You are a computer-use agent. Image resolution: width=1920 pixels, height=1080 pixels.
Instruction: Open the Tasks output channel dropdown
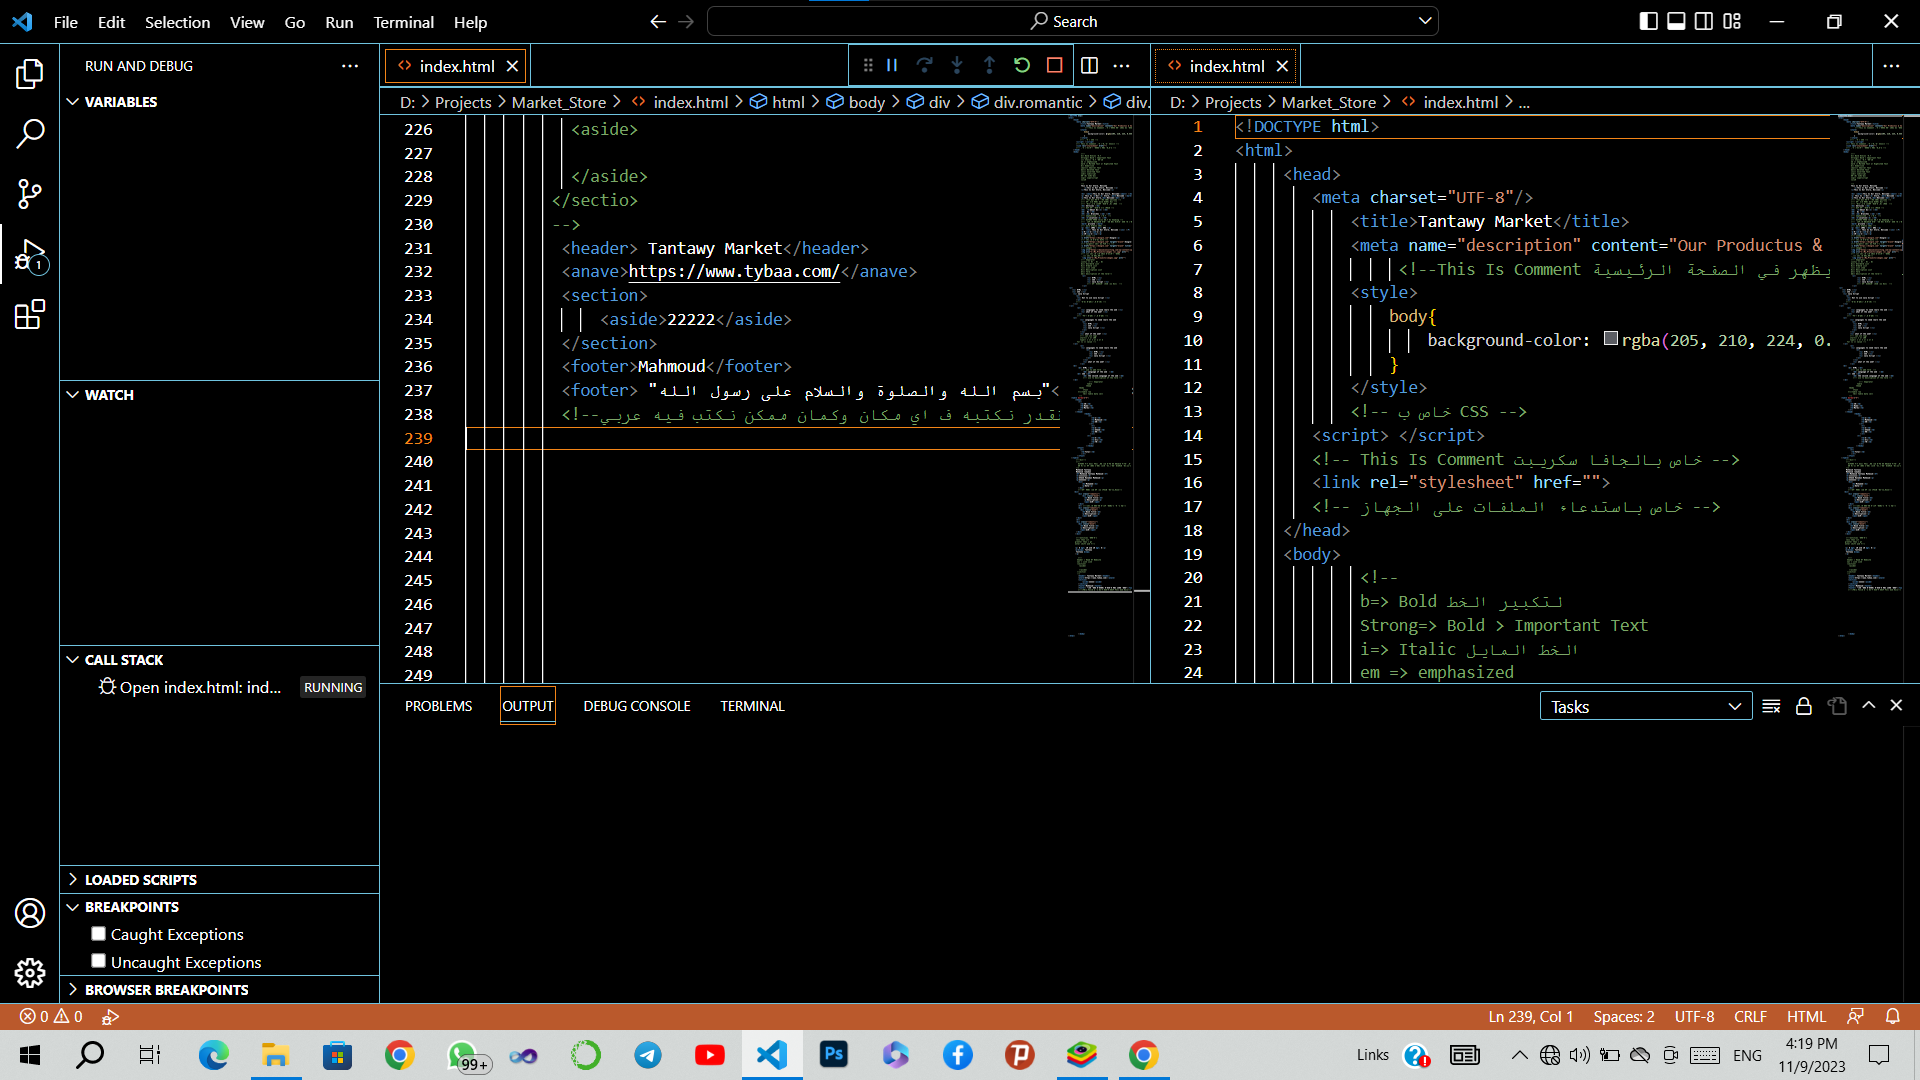(1646, 706)
